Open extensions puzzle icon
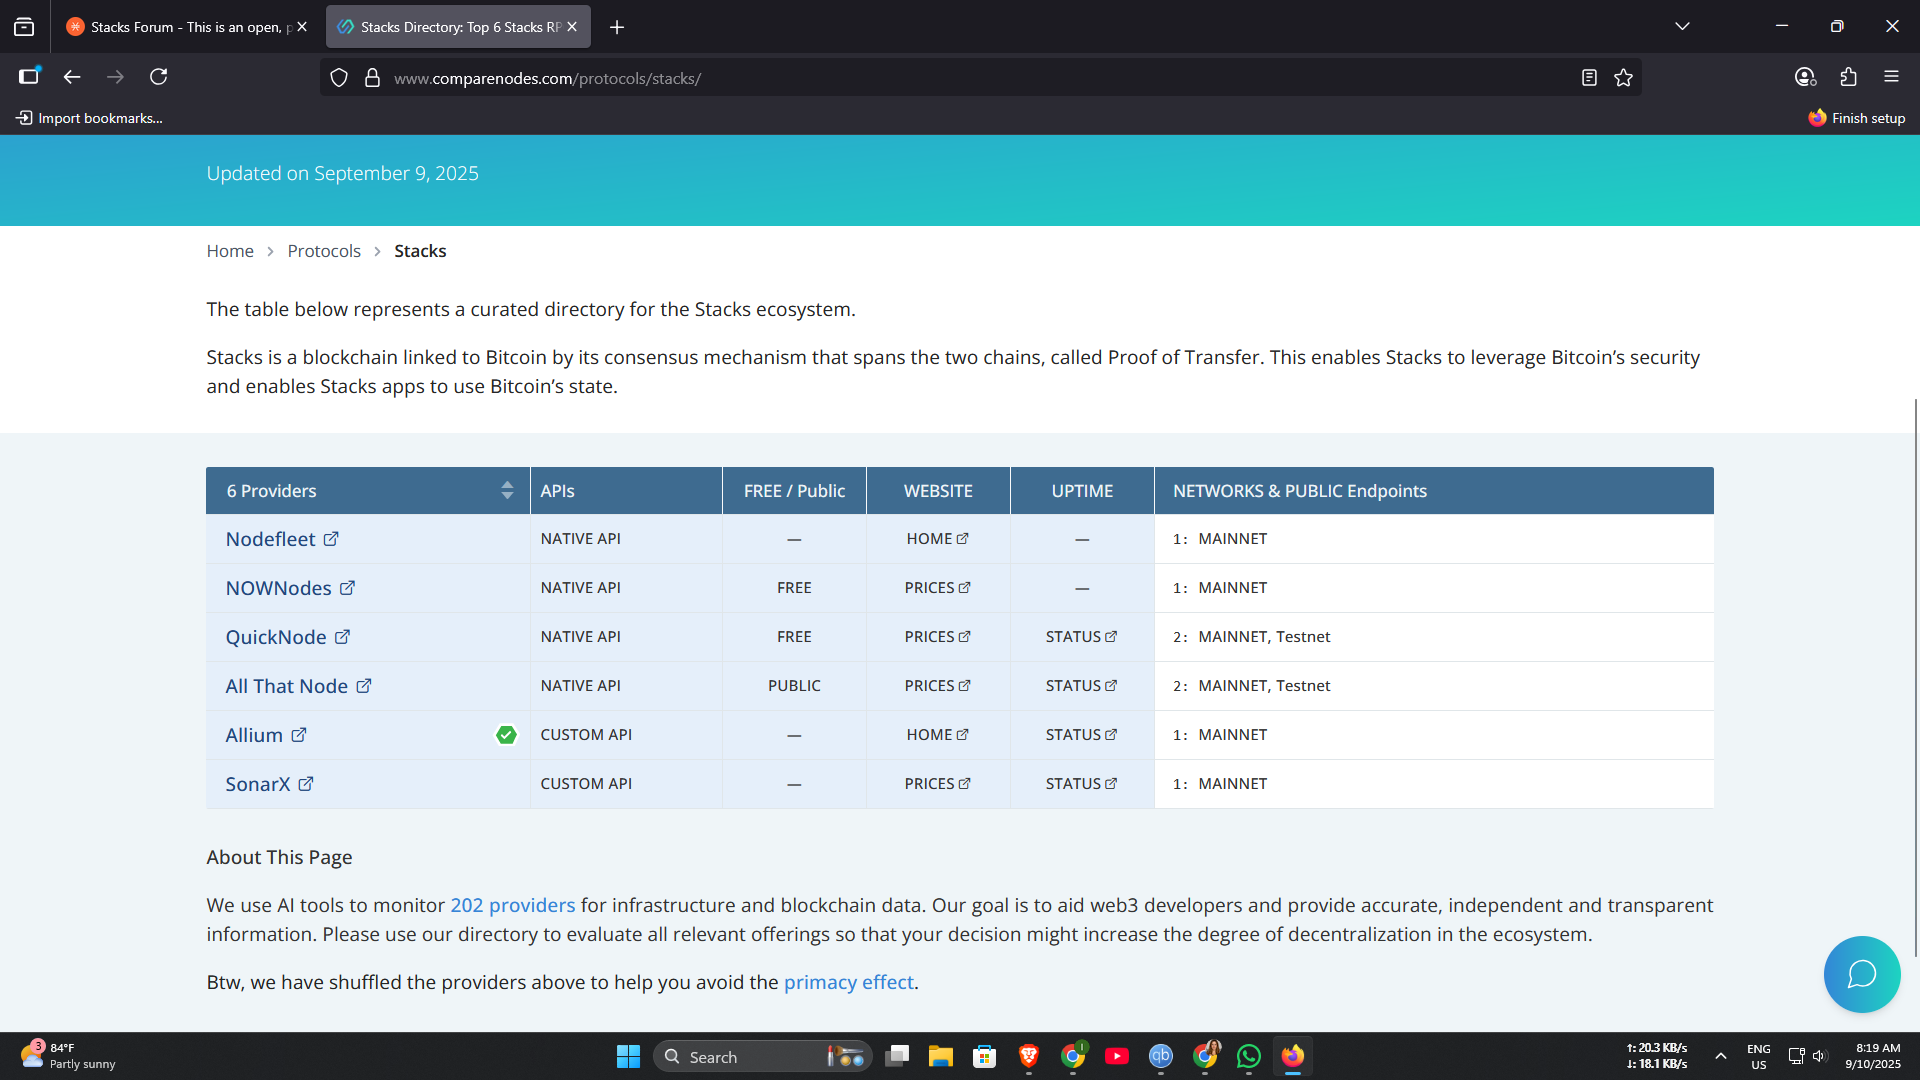 [x=1848, y=76]
